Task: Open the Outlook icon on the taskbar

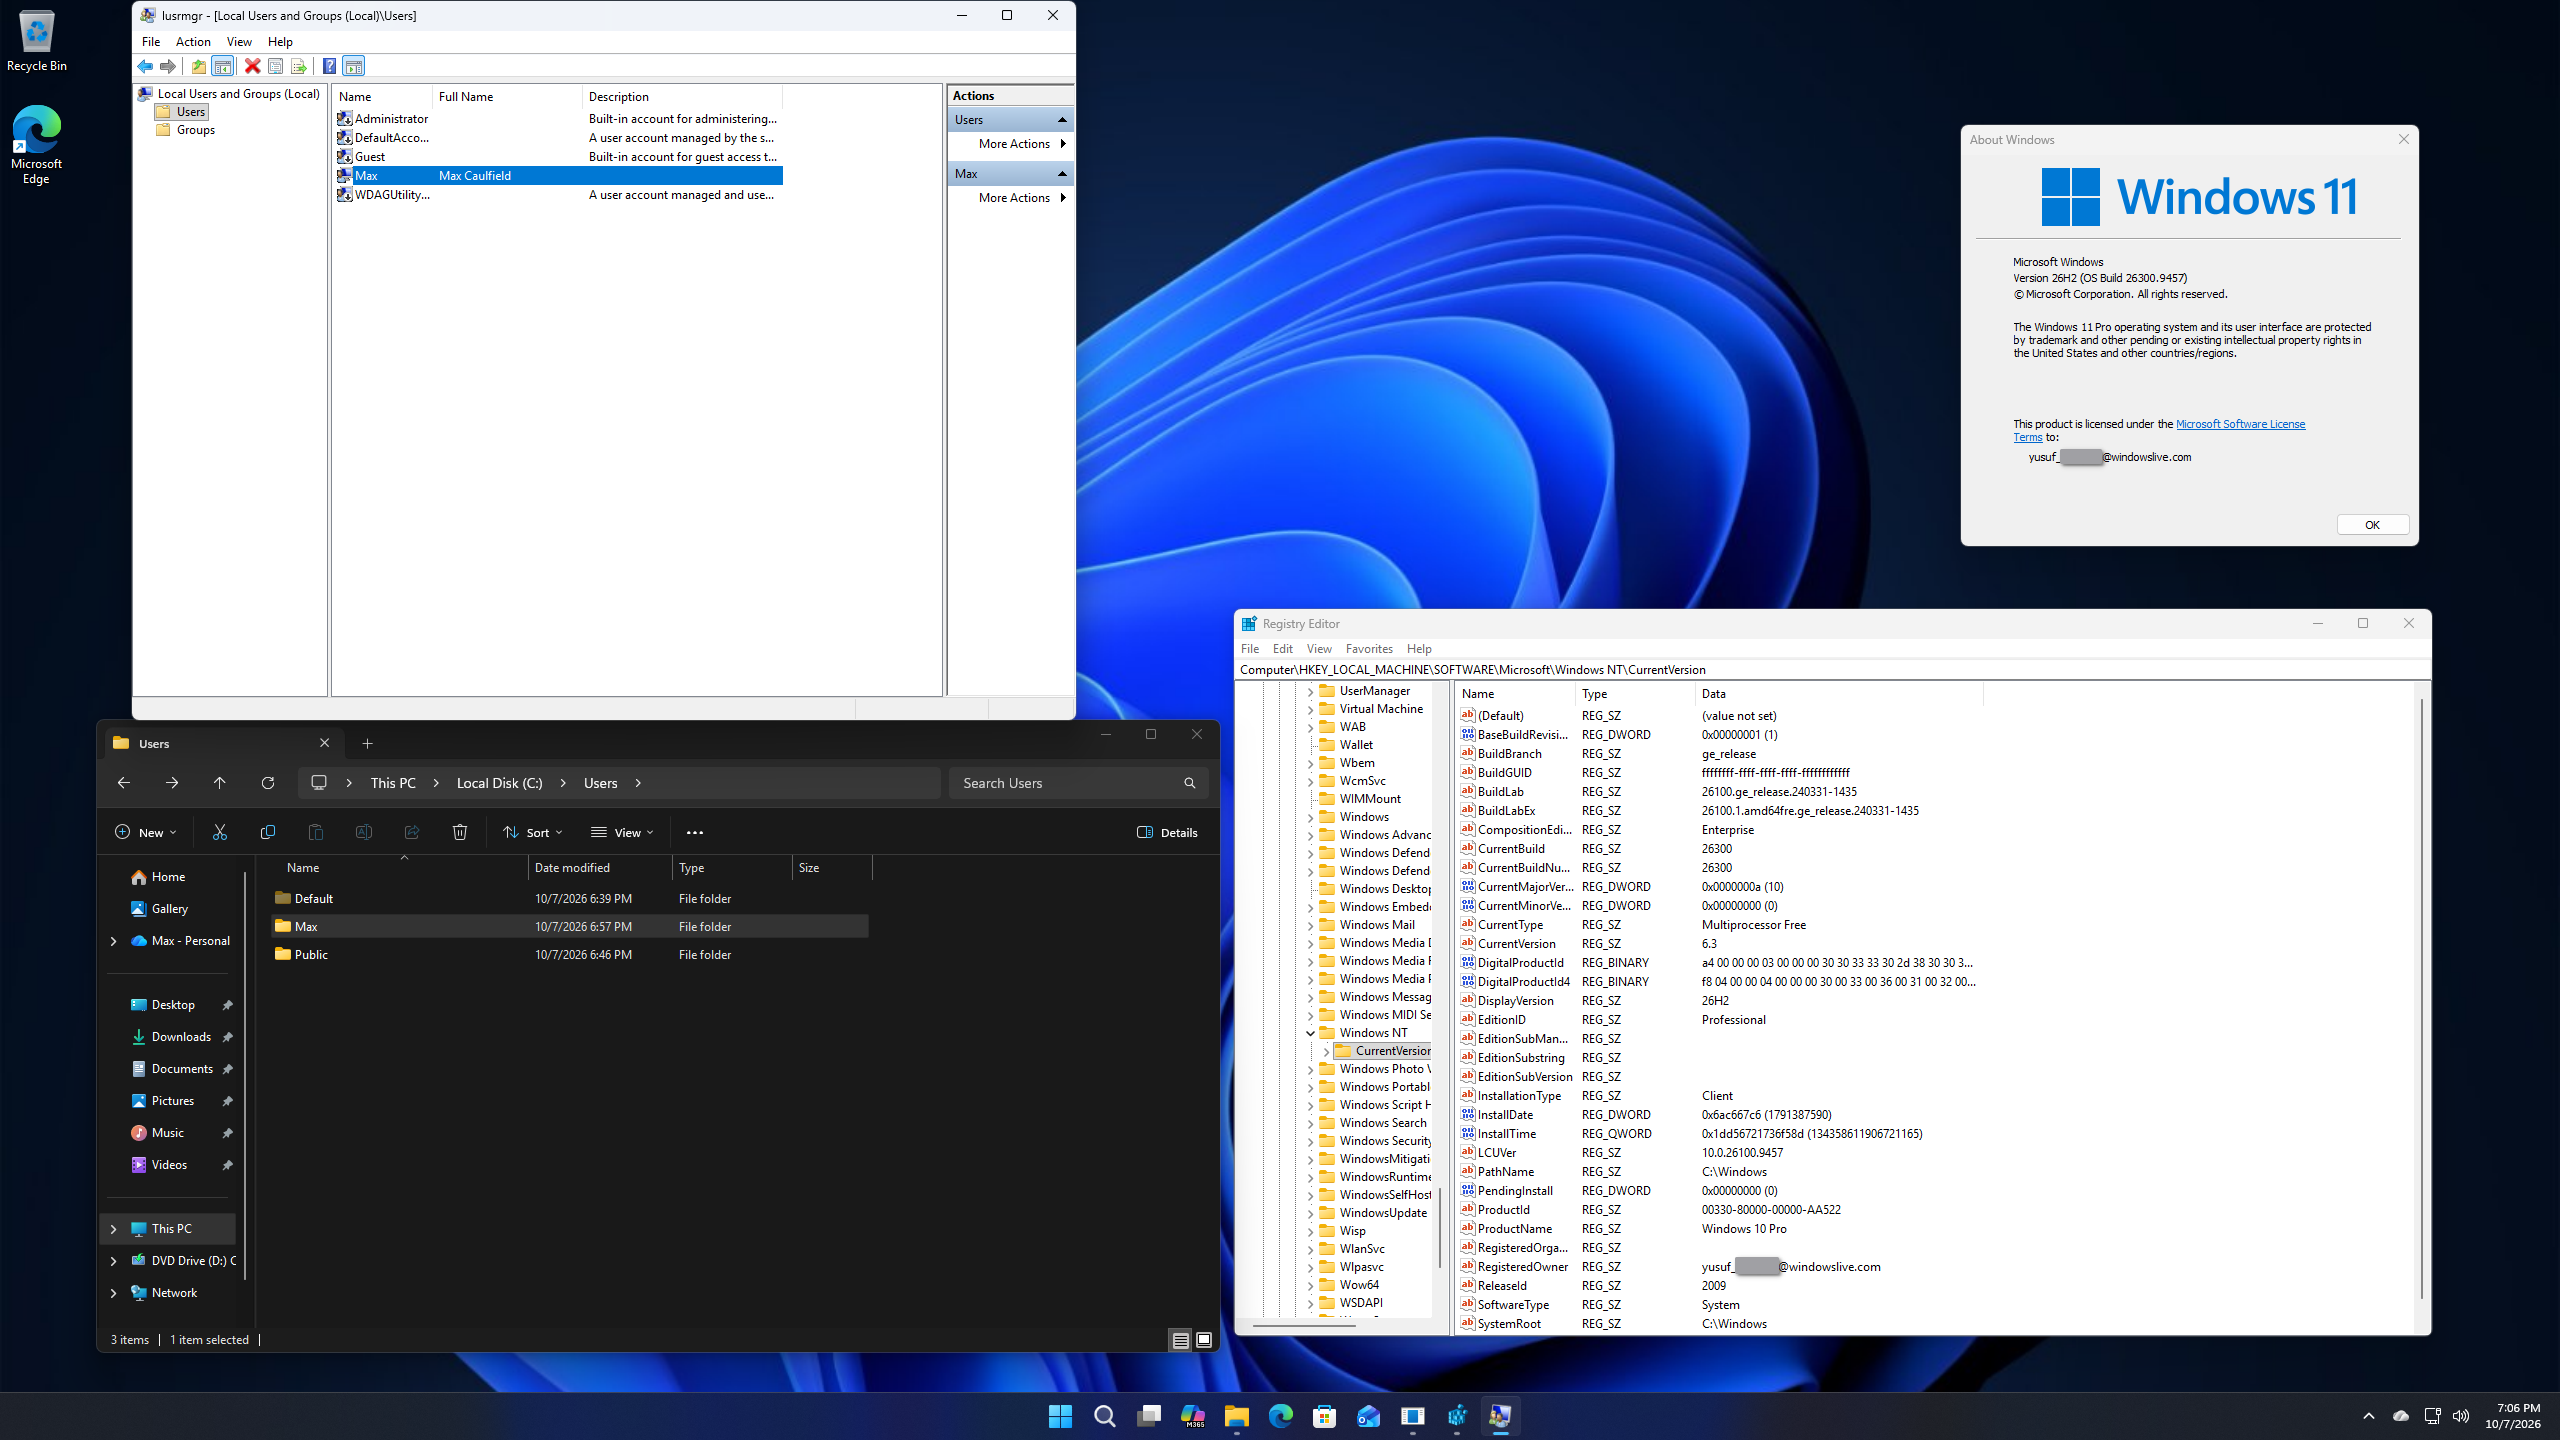Action: pos(1368,1416)
